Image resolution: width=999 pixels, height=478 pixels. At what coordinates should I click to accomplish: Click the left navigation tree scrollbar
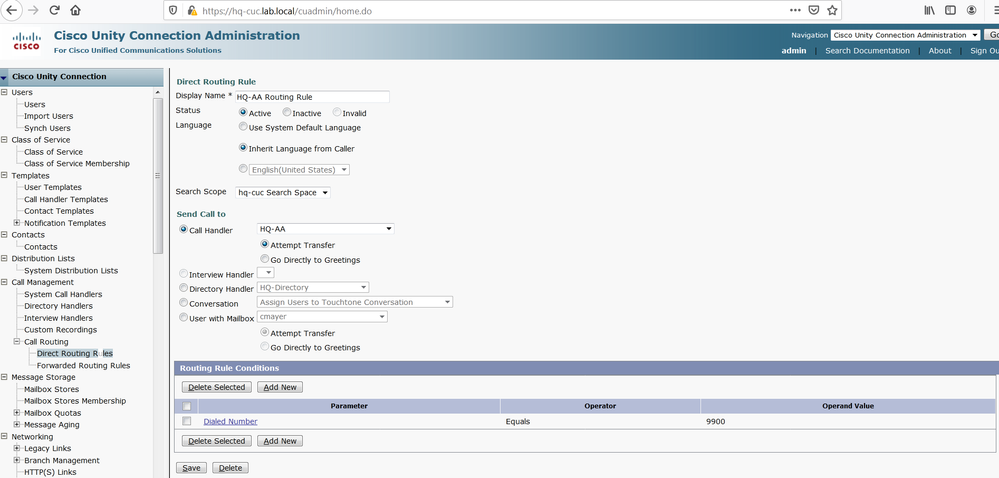tap(159, 175)
